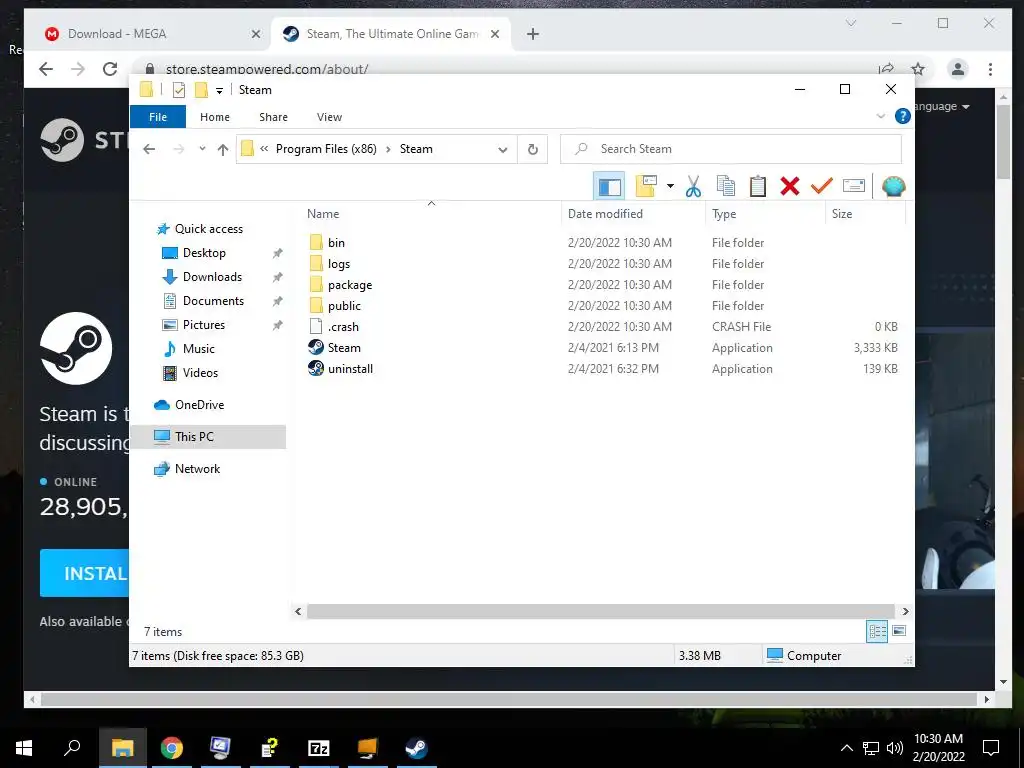Sort files by Name column header
This screenshot has height=768, width=1024.
coord(323,214)
